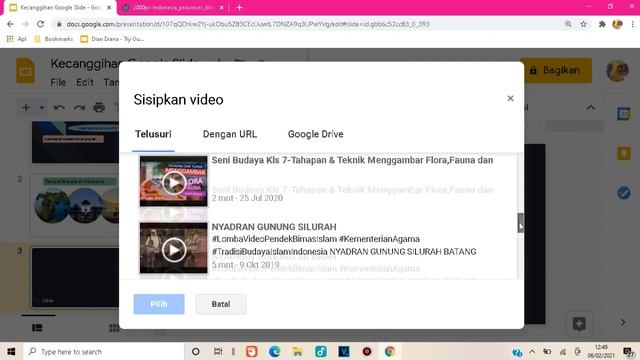Open the red recorder app on taskbar
Image resolution: width=640 pixels, height=360 pixels.
(x=367, y=351)
